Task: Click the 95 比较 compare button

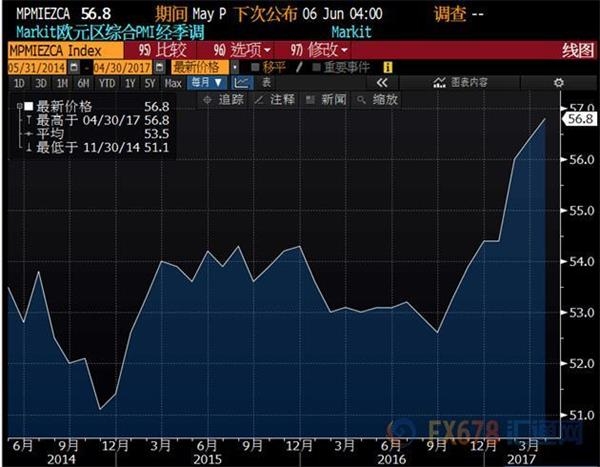Action: (x=162, y=50)
